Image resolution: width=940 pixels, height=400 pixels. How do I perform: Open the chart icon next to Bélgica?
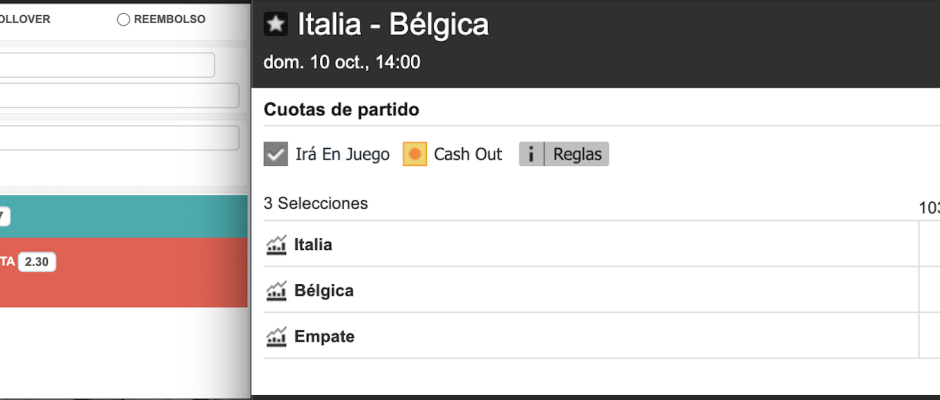tap(276, 291)
